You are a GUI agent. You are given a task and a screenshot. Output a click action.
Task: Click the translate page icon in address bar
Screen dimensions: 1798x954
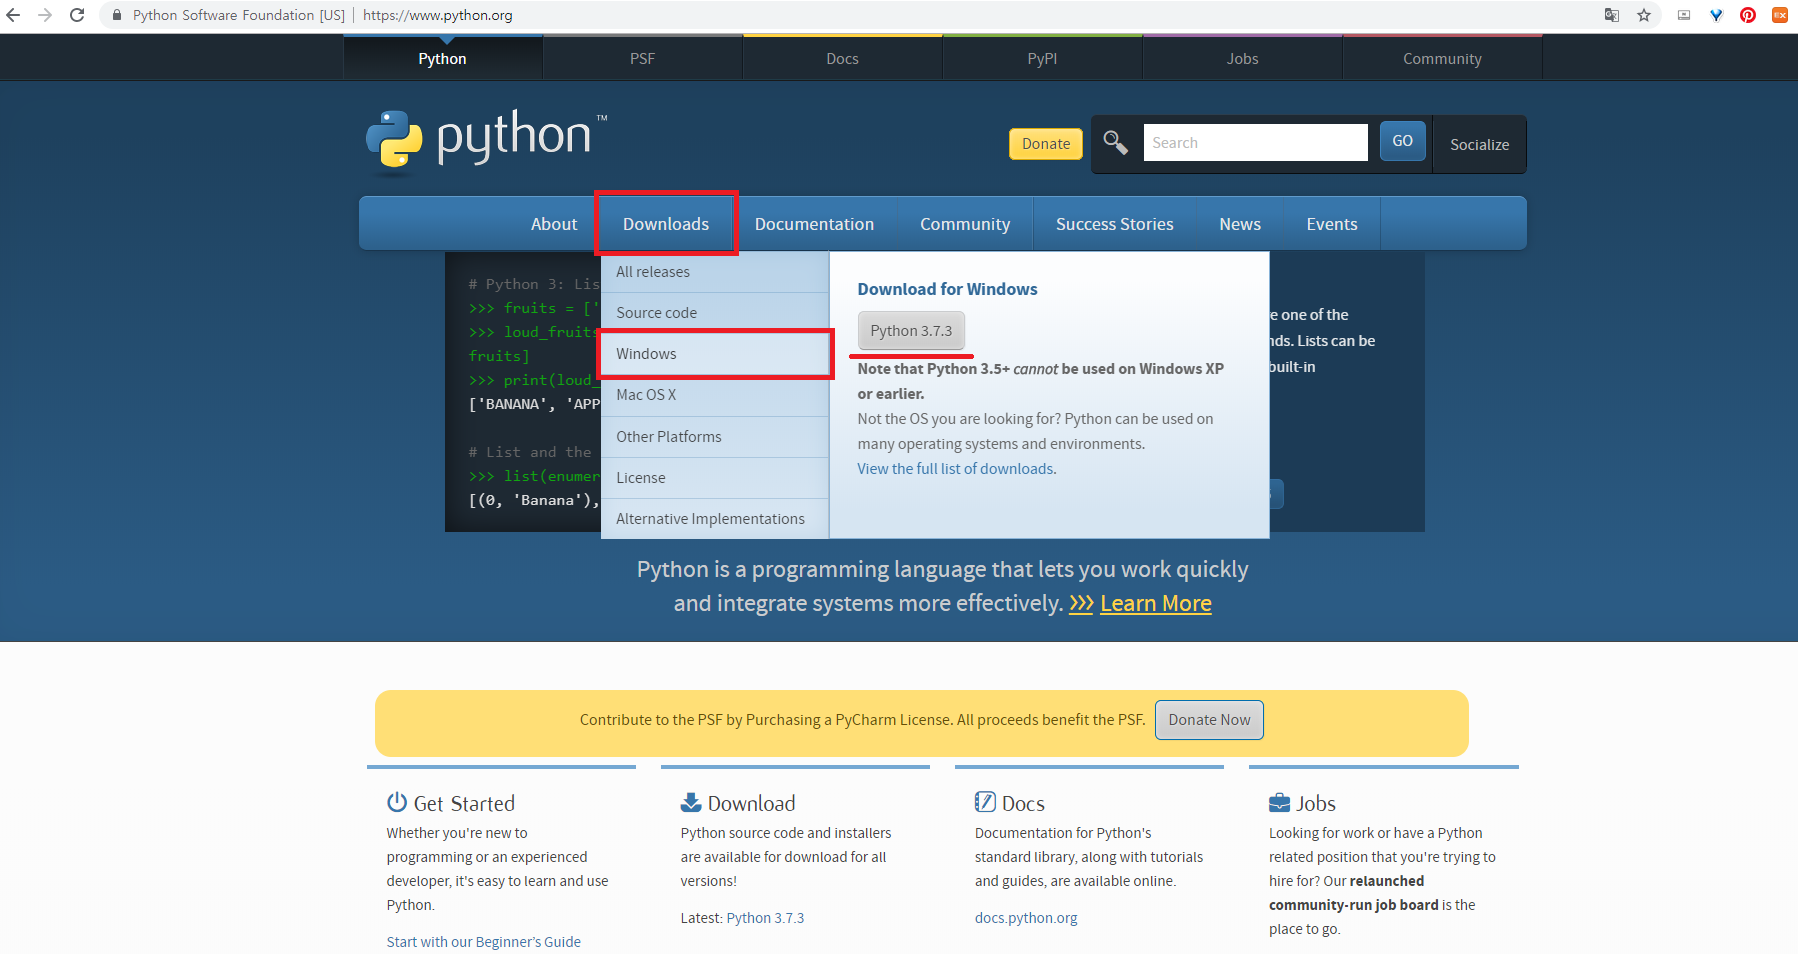coord(1612,15)
